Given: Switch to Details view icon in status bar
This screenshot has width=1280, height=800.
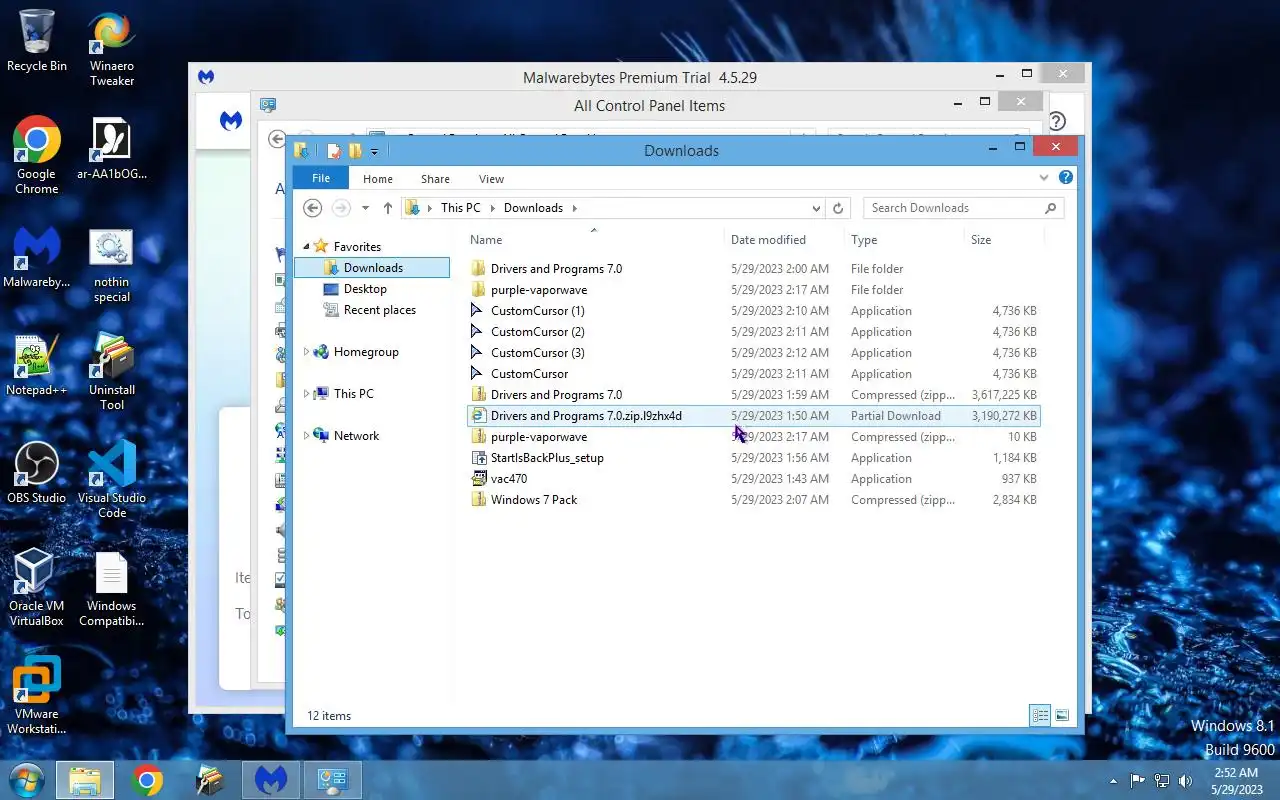Looking at the screenshot, I should [x=1040, y=715].
